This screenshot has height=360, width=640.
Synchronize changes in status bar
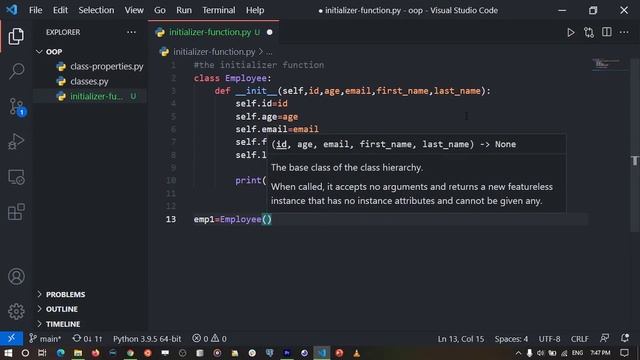click(x=87, y=339)
